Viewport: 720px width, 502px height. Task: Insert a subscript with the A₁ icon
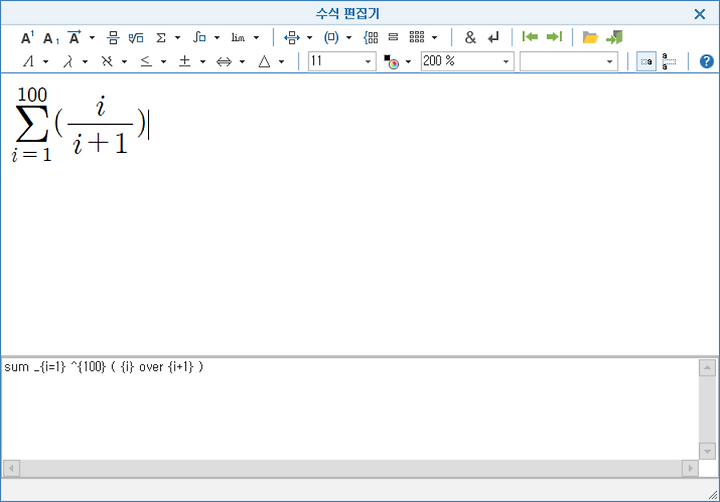[51, 38]
